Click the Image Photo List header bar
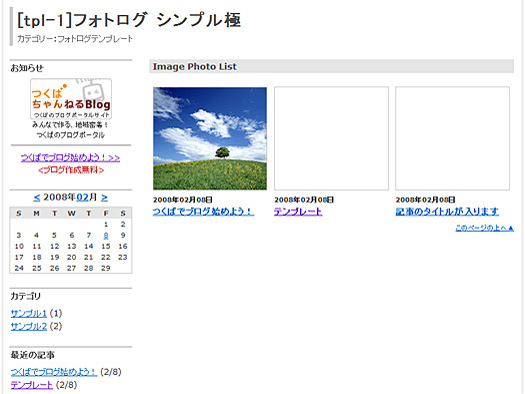 coord(331,66)
